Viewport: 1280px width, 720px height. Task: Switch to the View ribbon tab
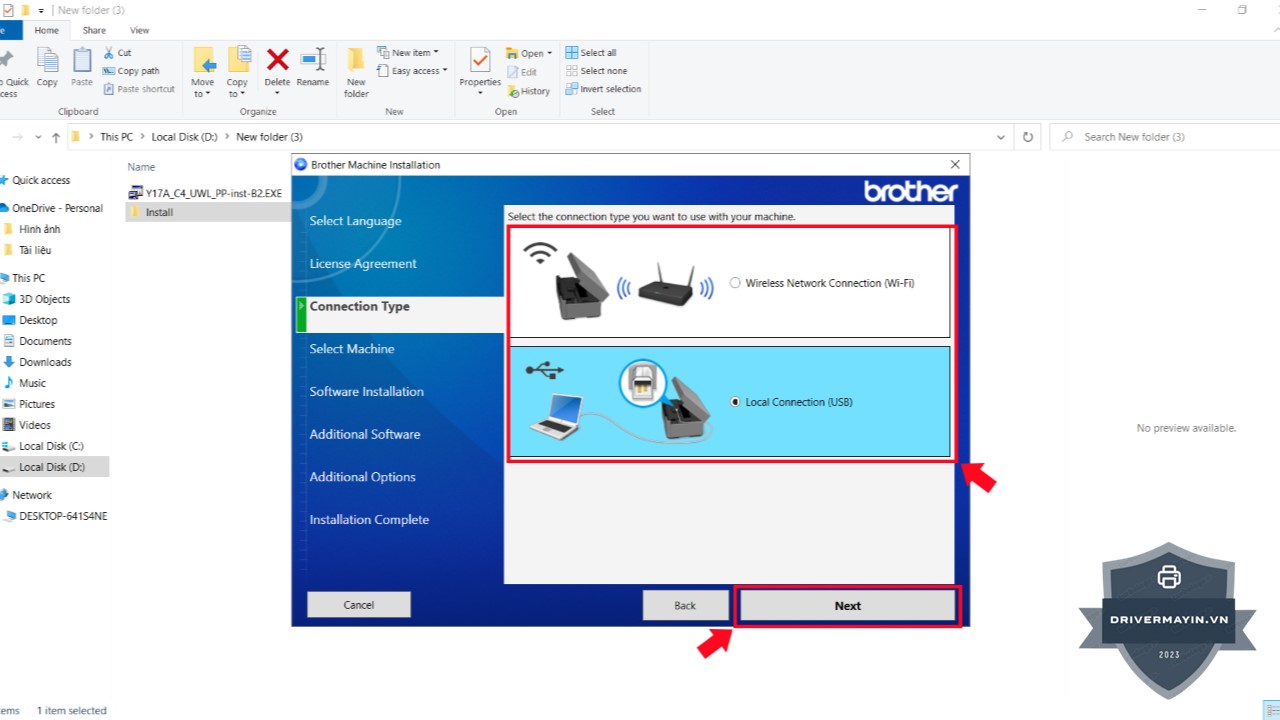(x=140, y=31)
